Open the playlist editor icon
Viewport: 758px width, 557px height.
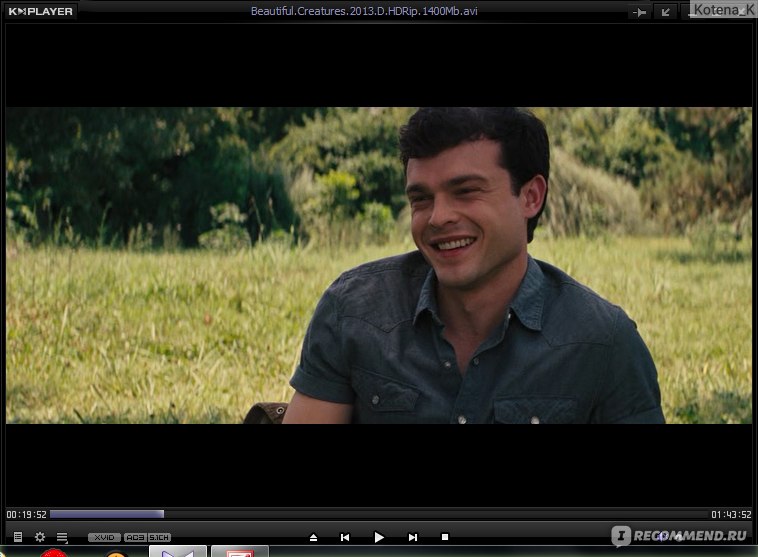(x=18, y=537)
